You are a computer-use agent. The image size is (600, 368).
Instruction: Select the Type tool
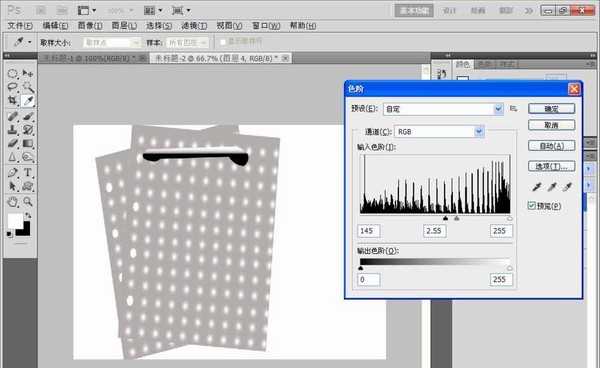[x=28, y=173]
